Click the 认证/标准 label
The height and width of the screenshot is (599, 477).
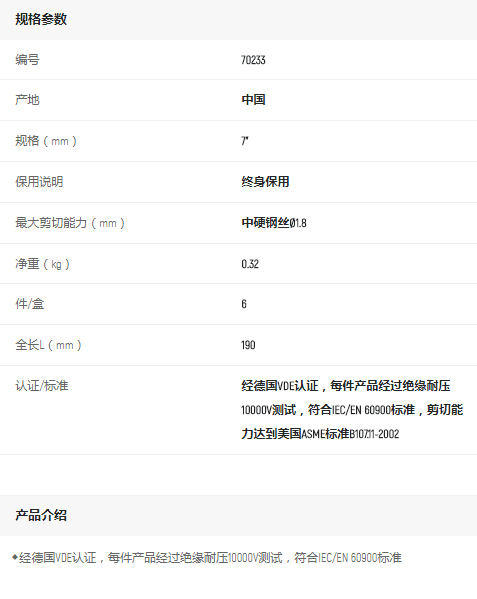pyautogui.click(x=42, y=386)
